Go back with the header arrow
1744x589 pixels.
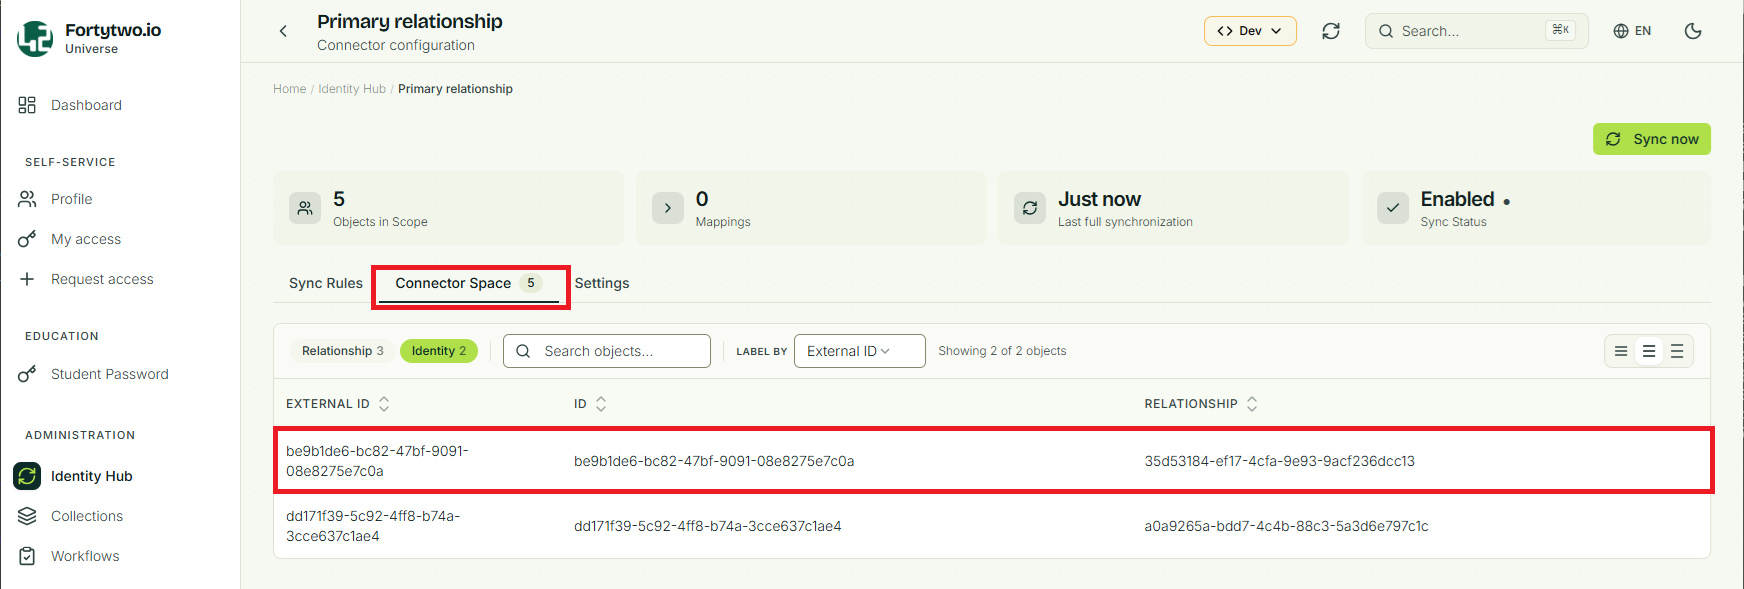pyautogui.click(x=283, y=31)
